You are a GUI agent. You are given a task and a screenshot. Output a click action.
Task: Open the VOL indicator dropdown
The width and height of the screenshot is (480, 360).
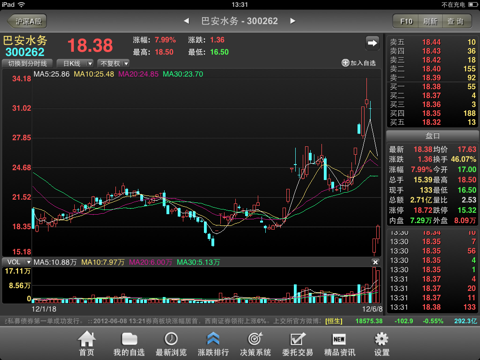point(17,262)
